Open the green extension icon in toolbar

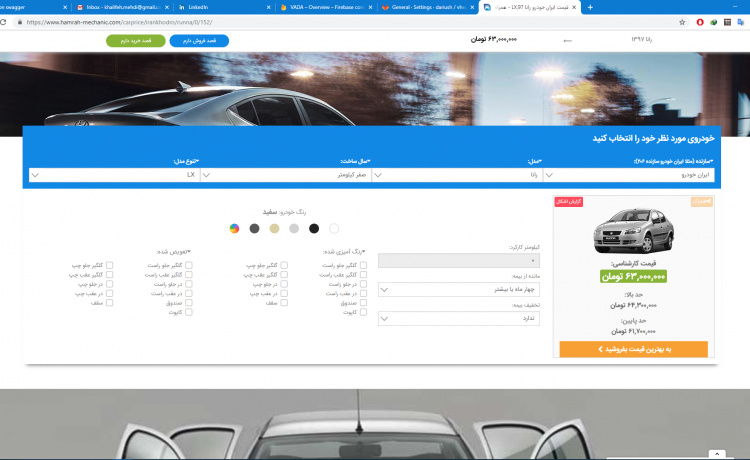click(714, 22)
